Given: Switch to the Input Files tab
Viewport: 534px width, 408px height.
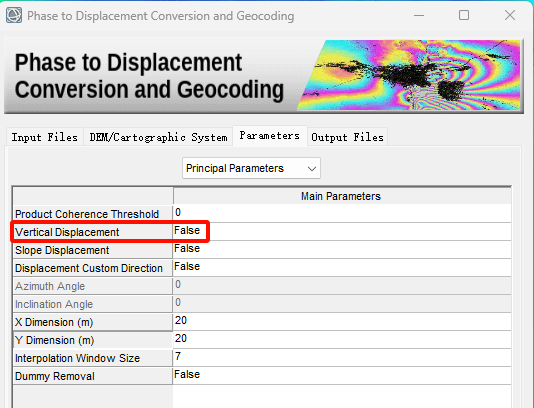Looking at the screenshot, I should point(45,137).
